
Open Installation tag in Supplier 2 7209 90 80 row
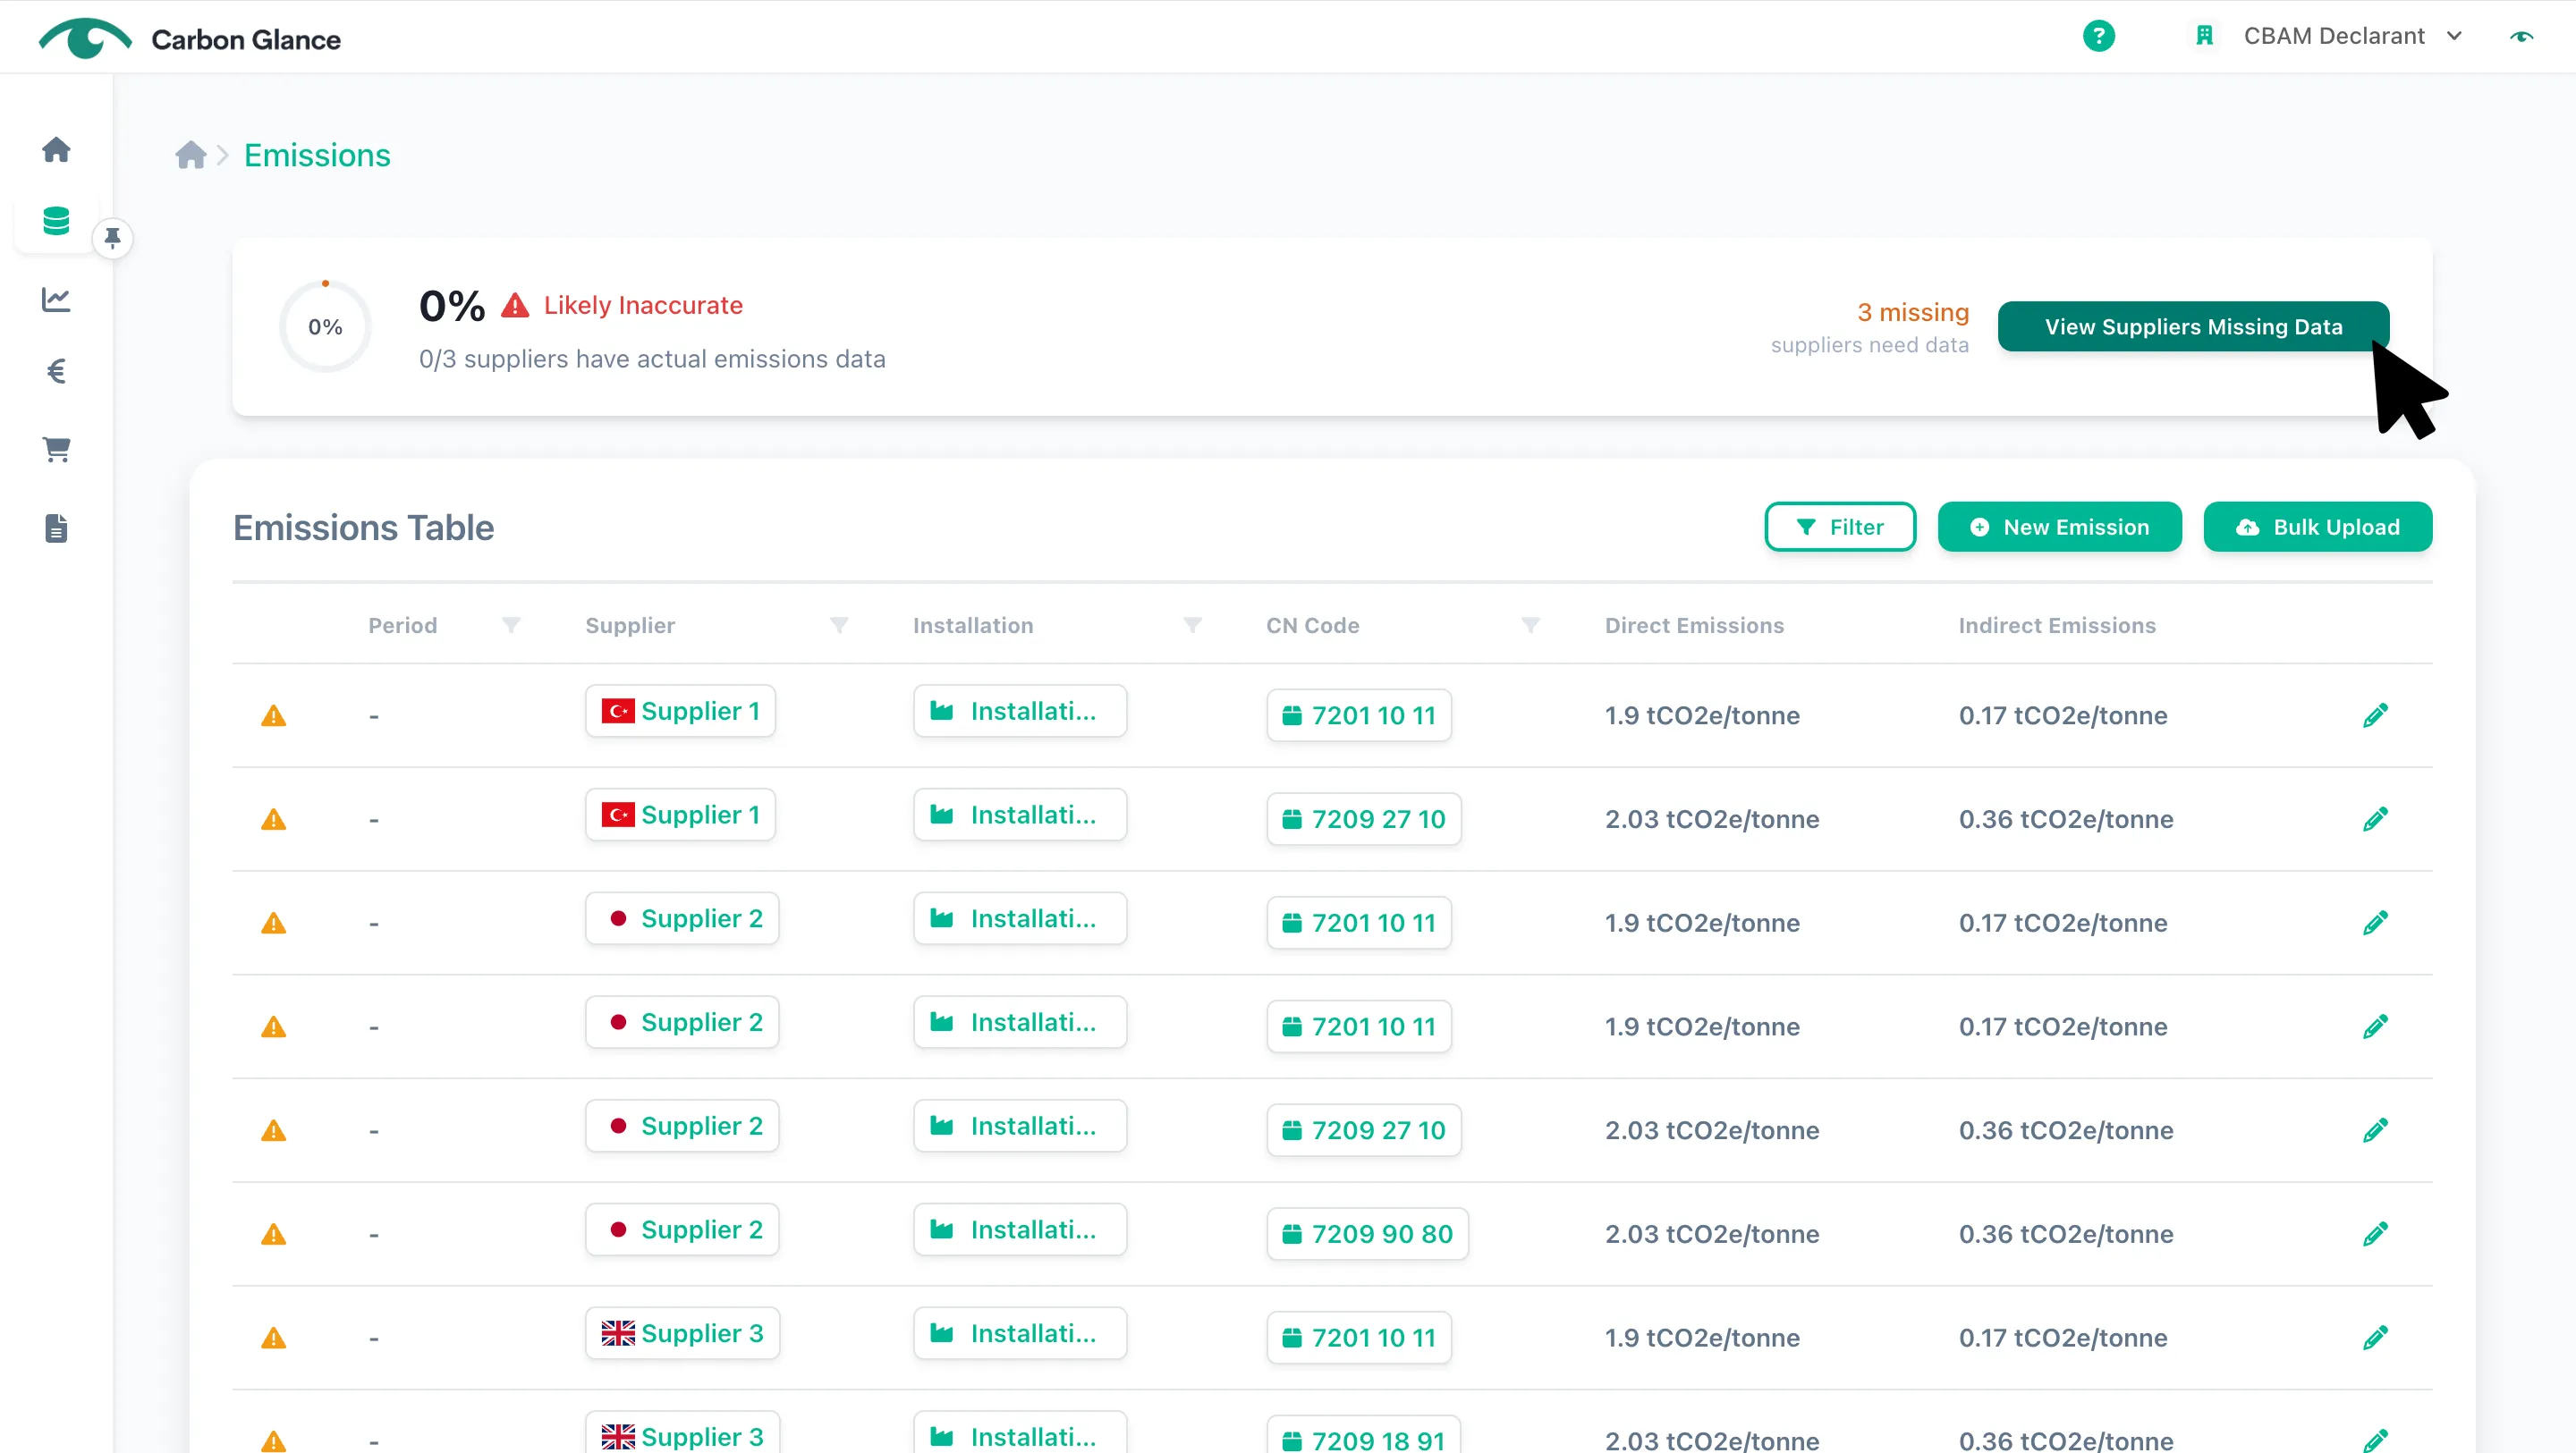1020,1230
